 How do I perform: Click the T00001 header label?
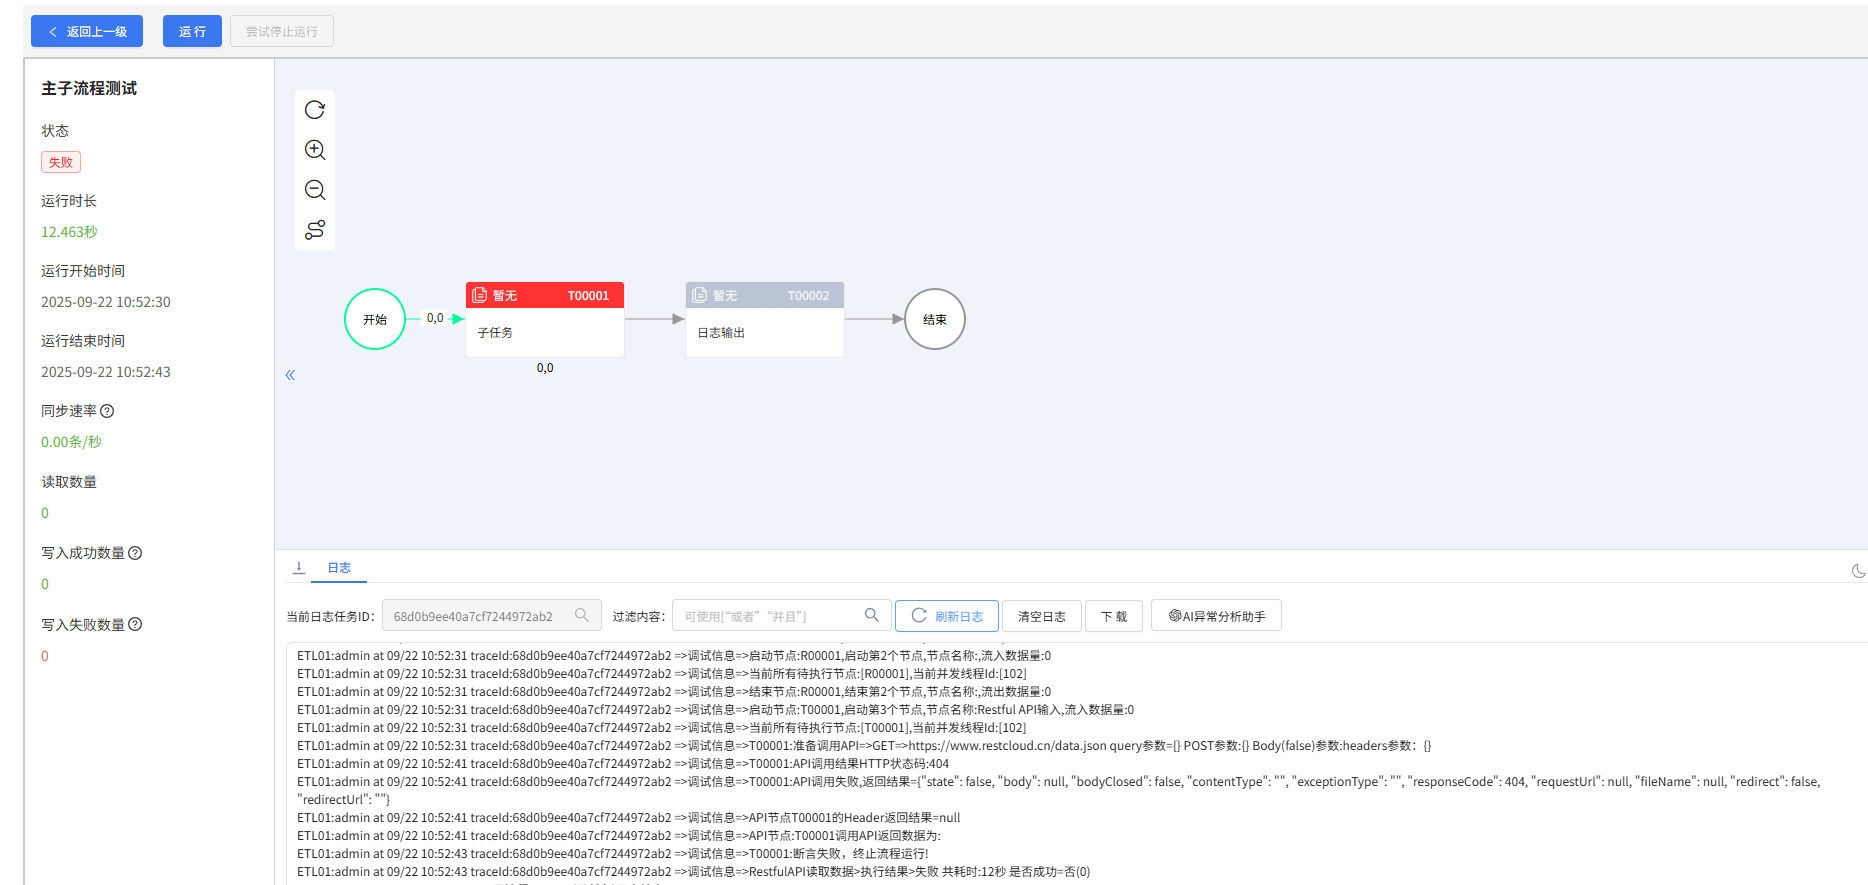coord(588,295)
